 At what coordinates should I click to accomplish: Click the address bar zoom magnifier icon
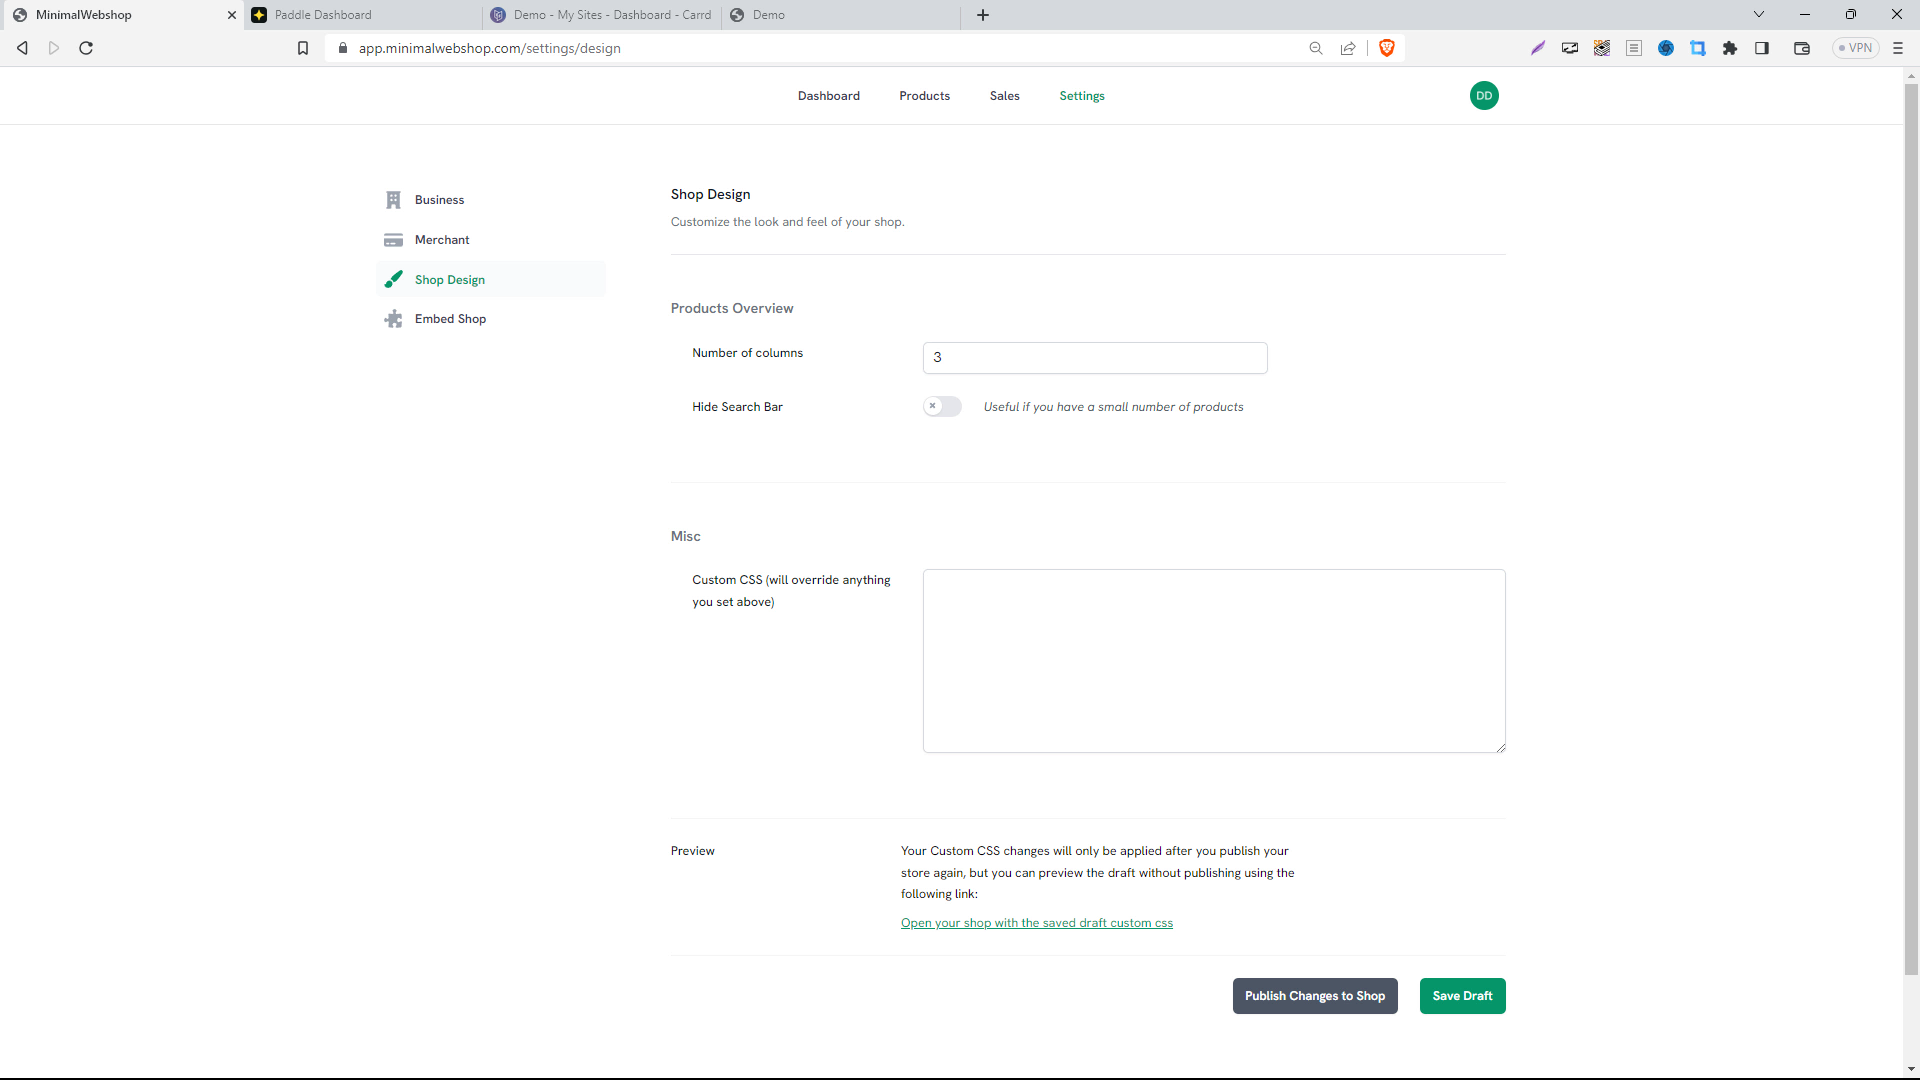(x=1316, y=48)
